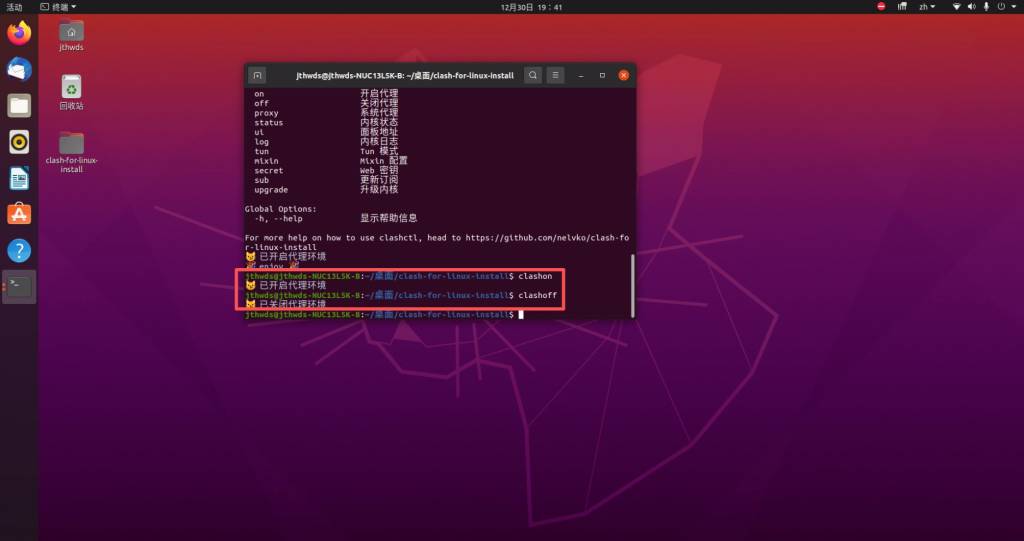Image resolution: width=1024 pixels, height=541 pixels.
Task: Click the terminal search icon
Action: click(x=533, y=75)
